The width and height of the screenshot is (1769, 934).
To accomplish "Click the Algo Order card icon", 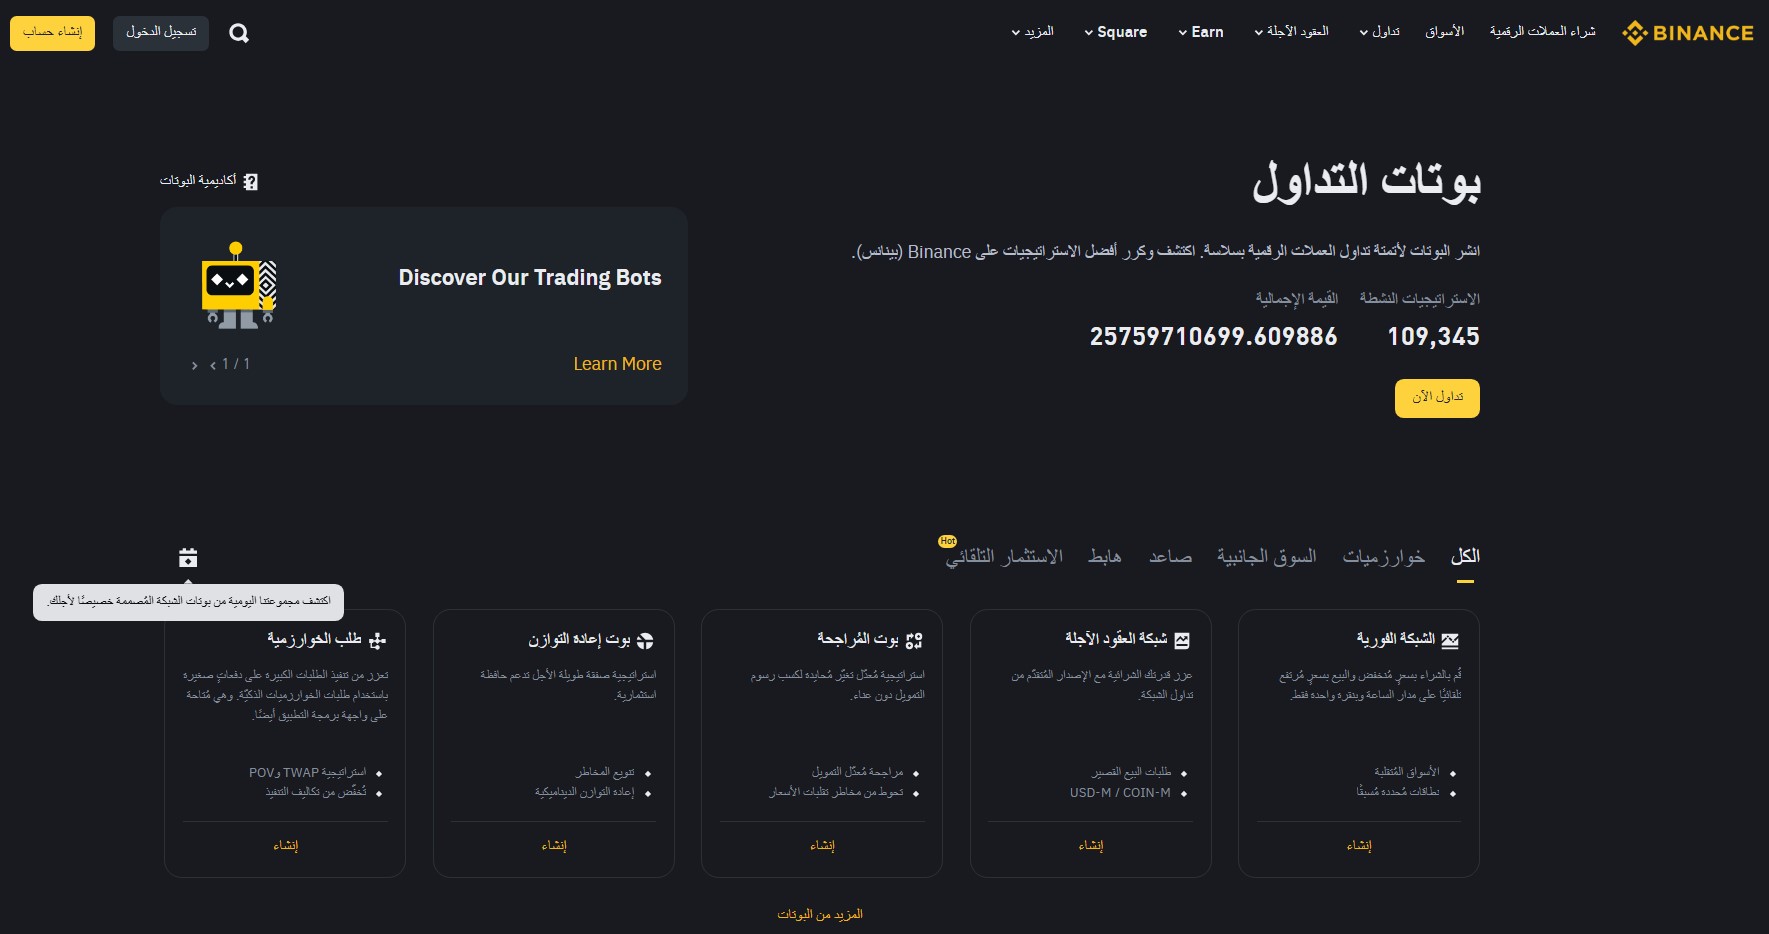I will [x=377, y=640].
